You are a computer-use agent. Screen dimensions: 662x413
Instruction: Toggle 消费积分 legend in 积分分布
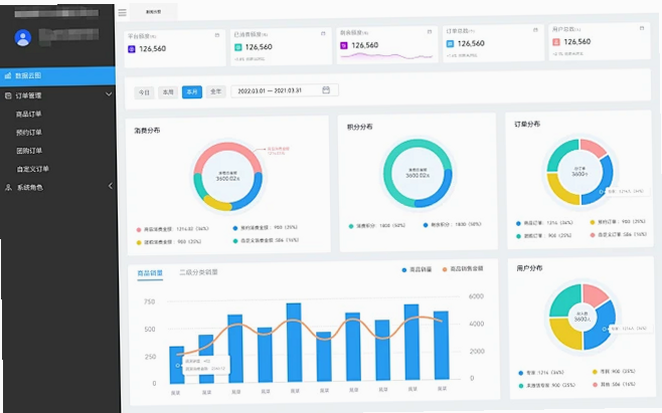pos(377,226)
